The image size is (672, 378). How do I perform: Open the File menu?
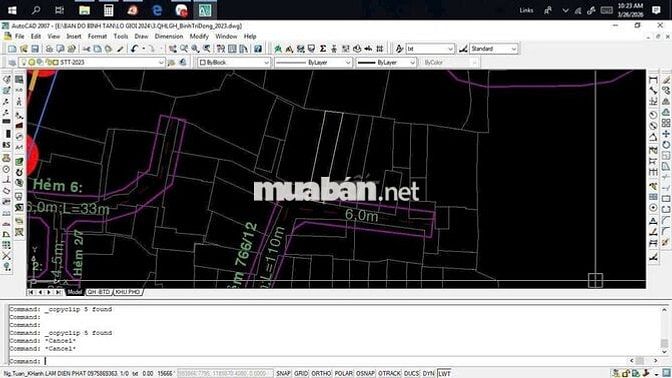20,36
